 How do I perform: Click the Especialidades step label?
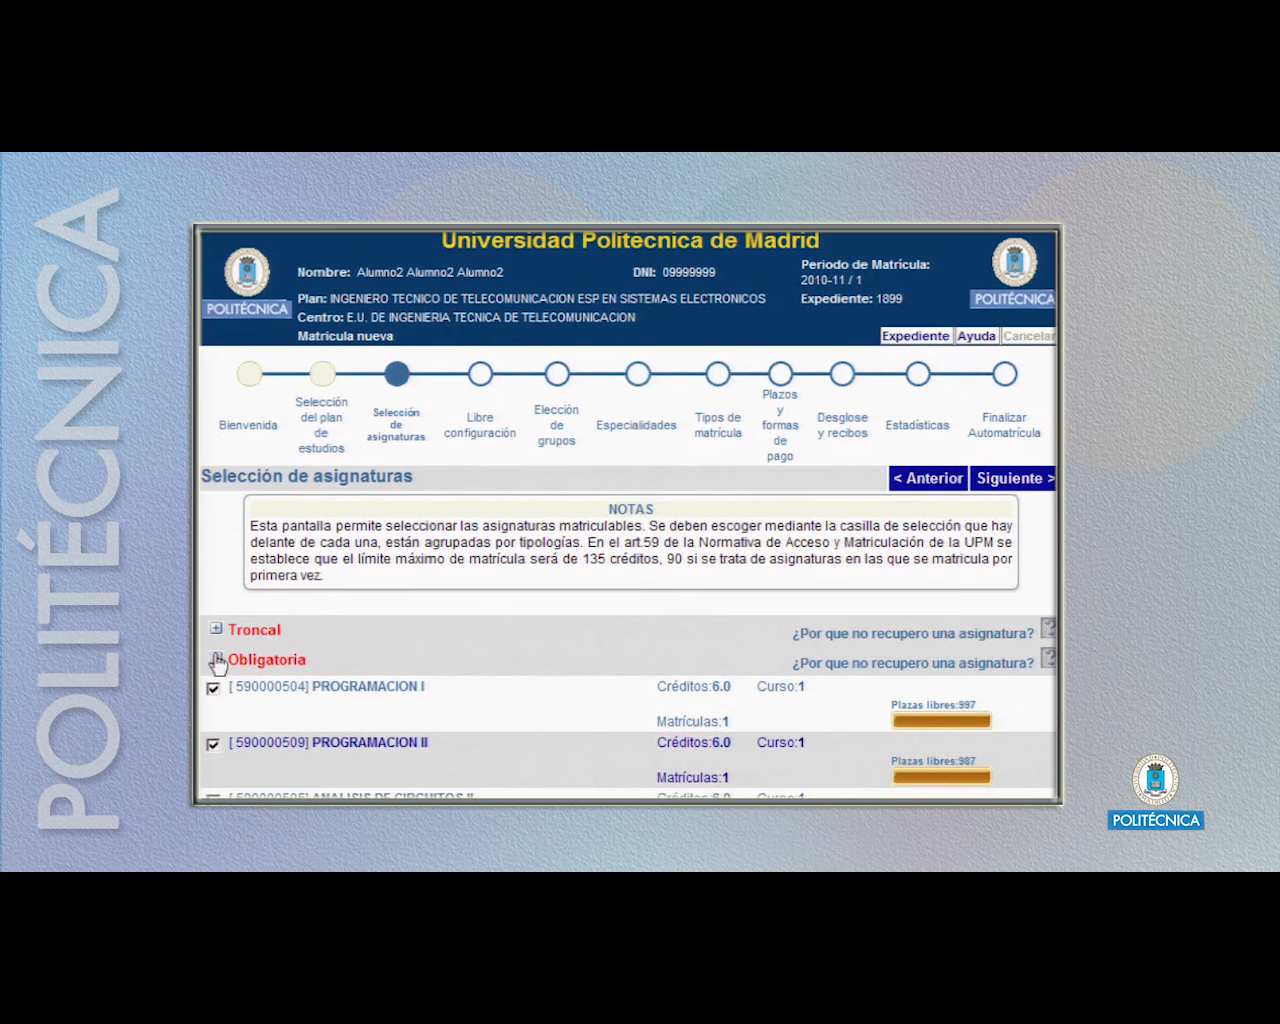[x=636, y=425]
